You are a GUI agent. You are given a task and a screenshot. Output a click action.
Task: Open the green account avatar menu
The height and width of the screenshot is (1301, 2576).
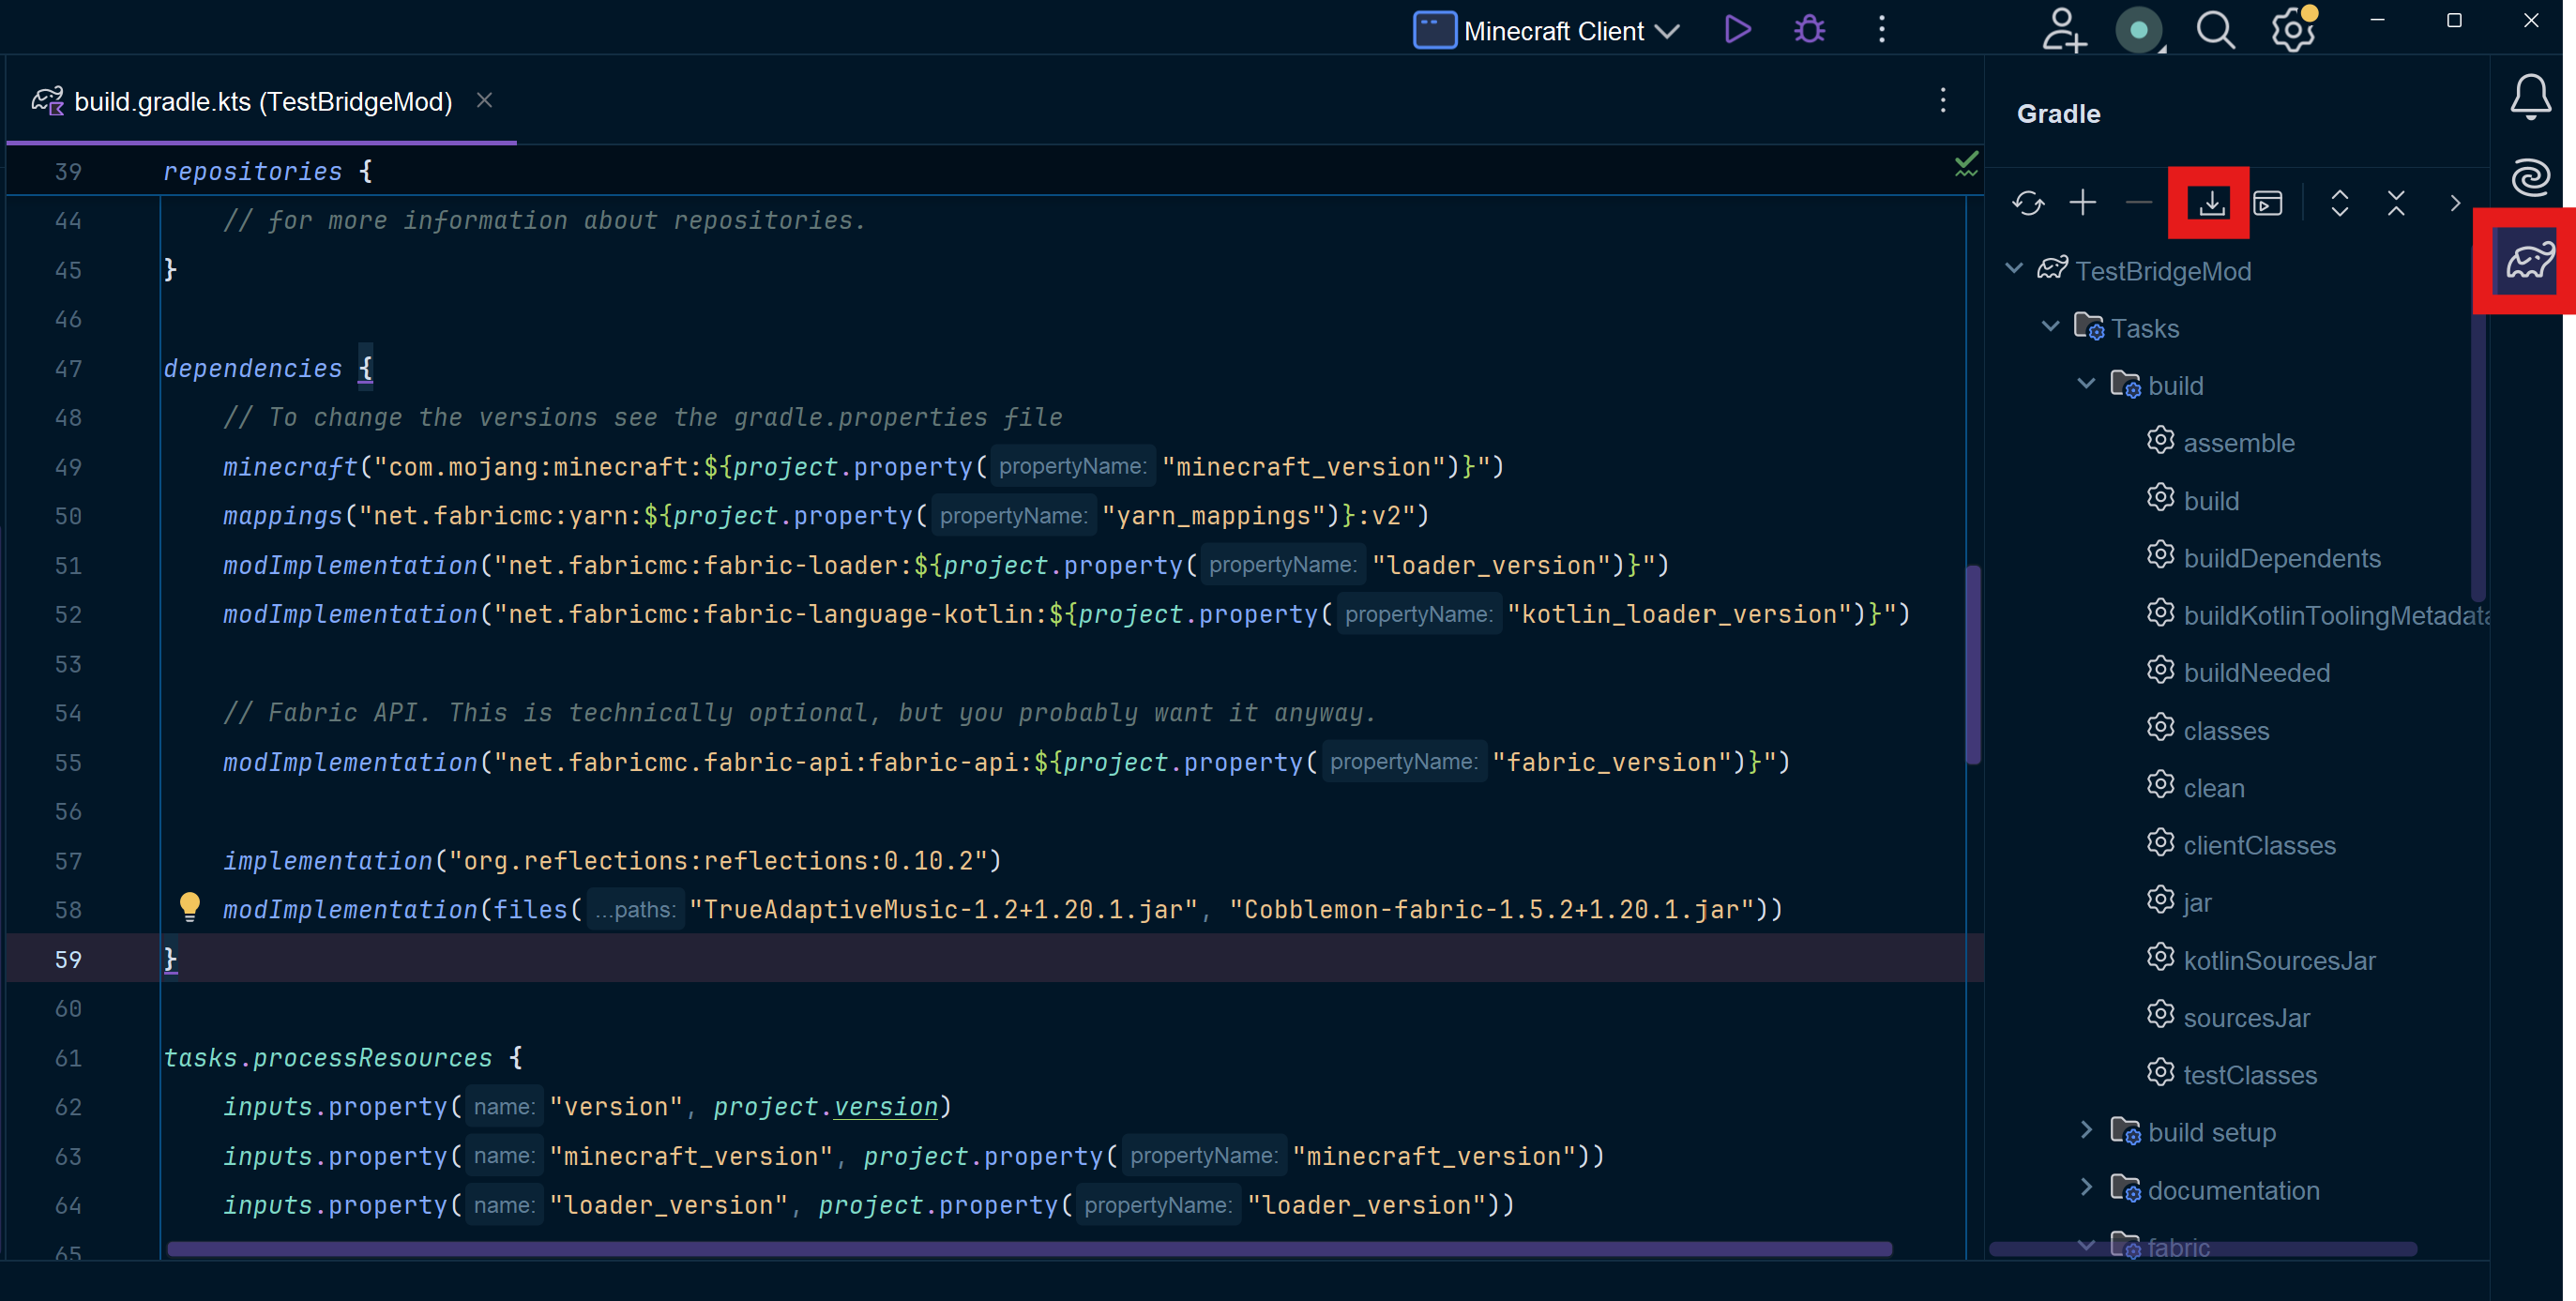[2139, 30]
